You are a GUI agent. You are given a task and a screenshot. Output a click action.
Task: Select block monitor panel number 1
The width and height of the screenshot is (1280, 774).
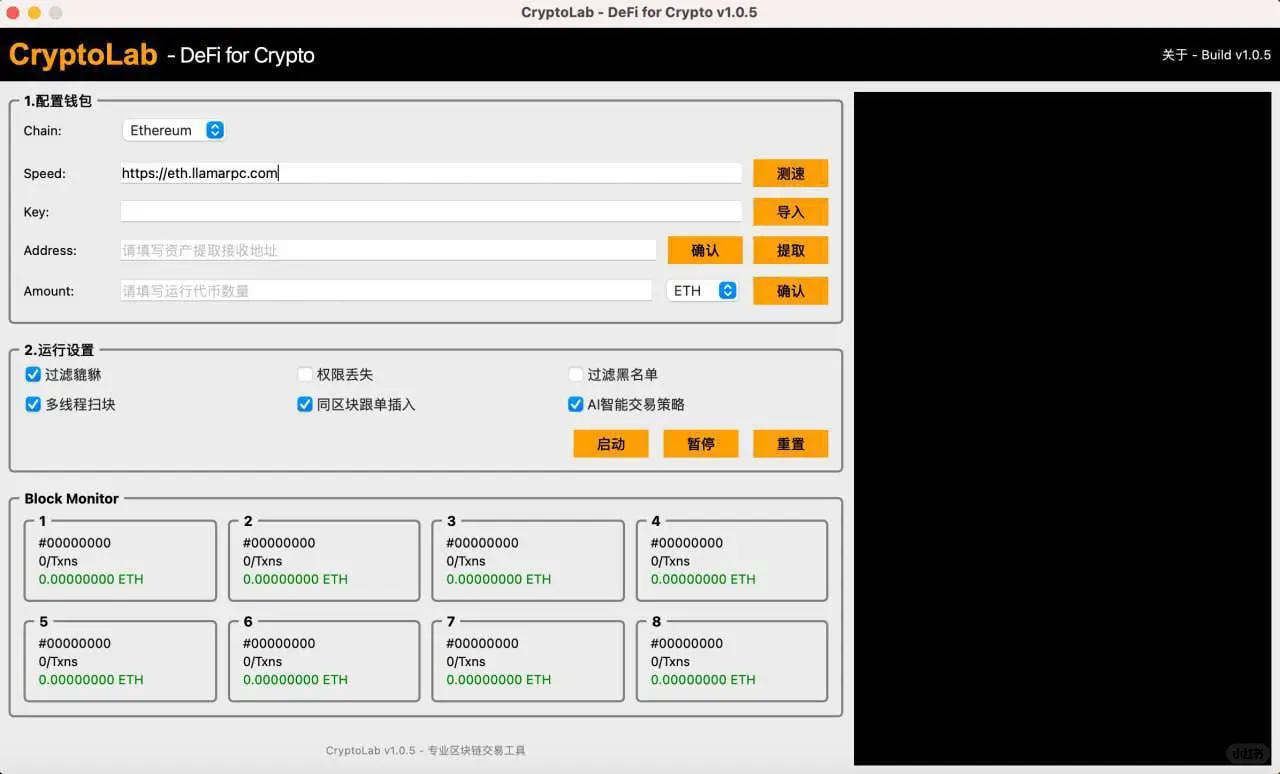pyautogui.click(x=120, y=560)
